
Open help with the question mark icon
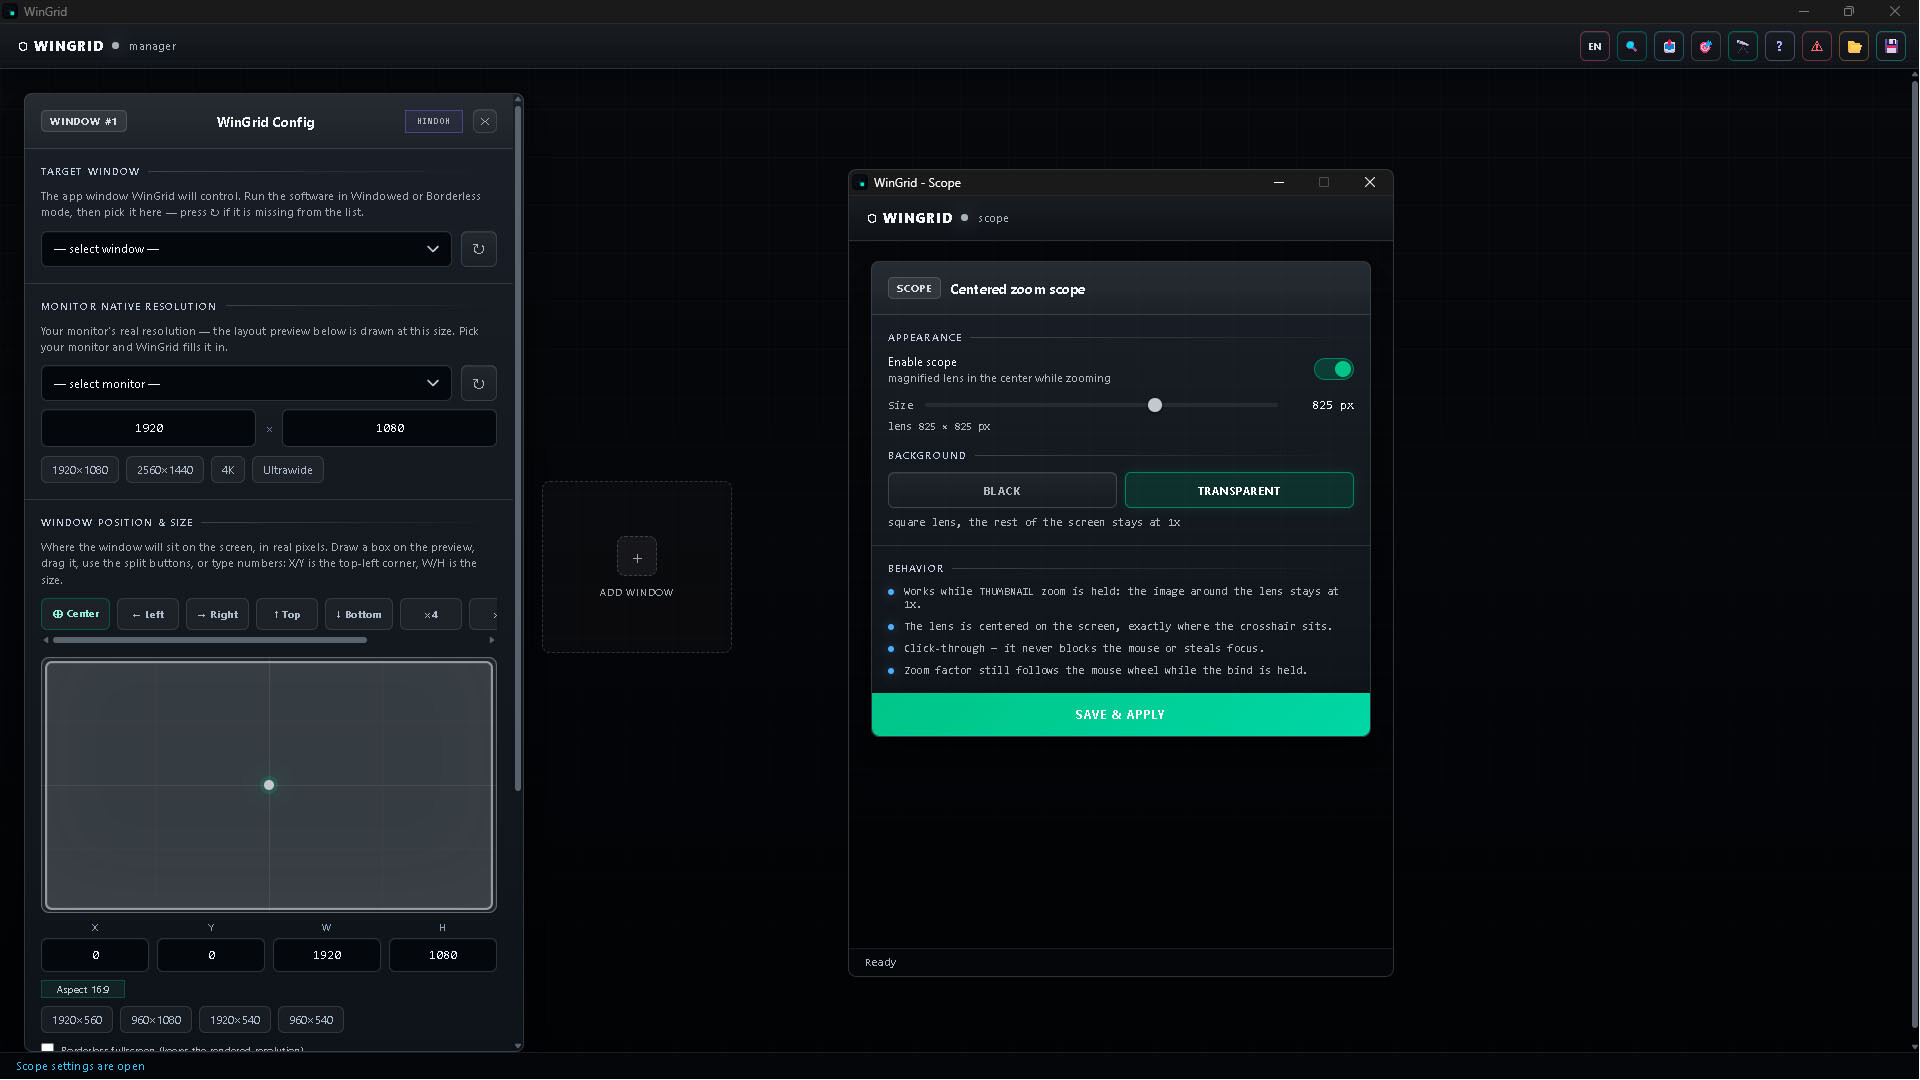click(1780, 46)
